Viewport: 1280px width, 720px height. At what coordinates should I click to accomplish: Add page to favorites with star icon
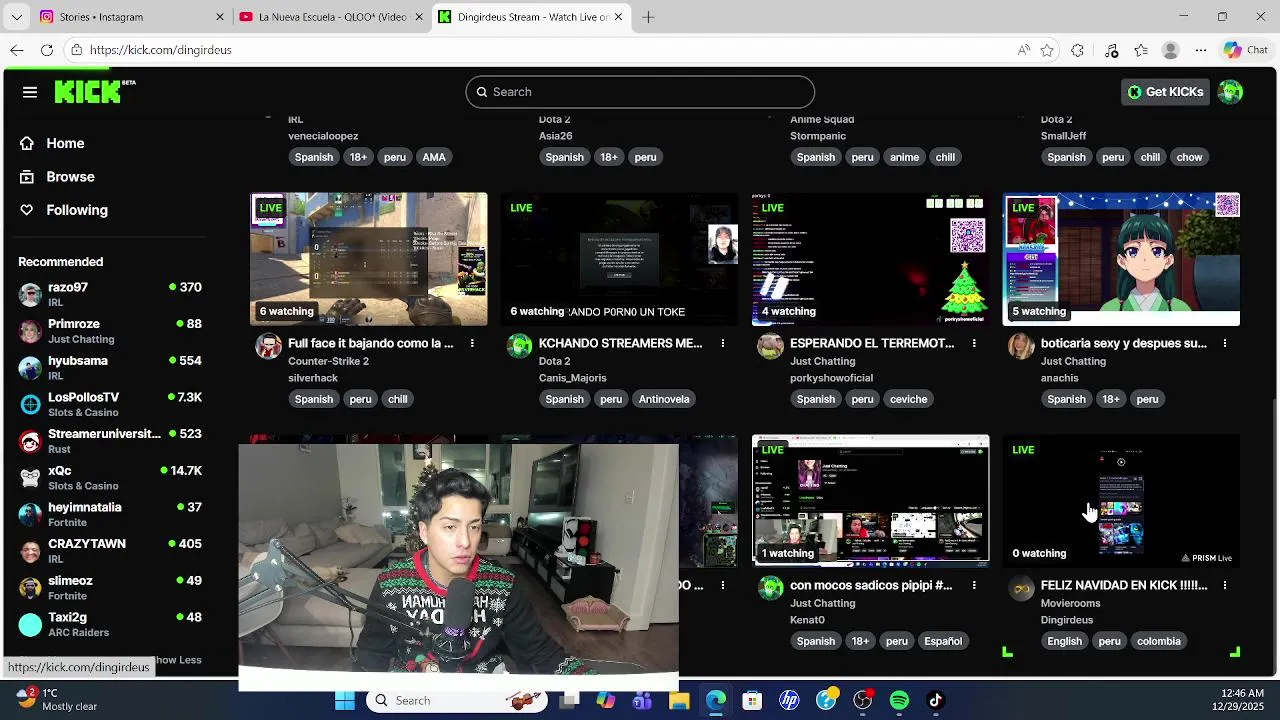point(1047,50)
